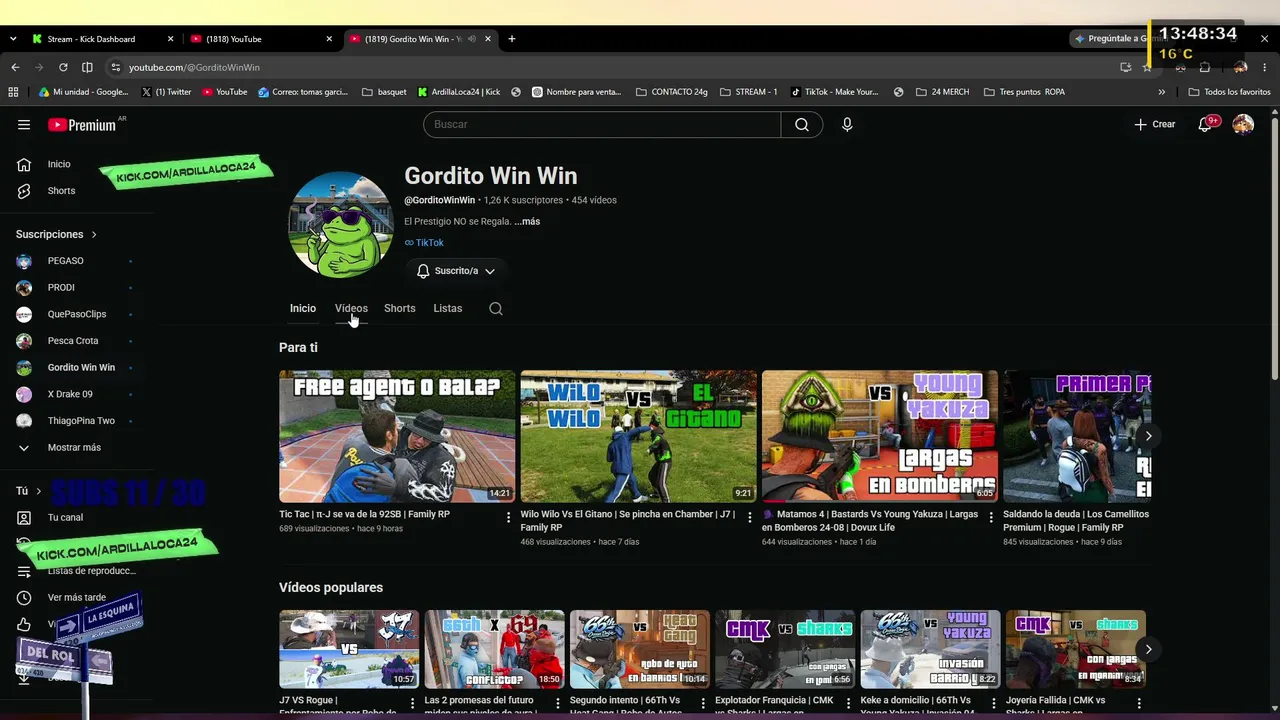Show next videos in Para ti row
Screen dimensions: 1280x720
click(x=1148, y=436)
